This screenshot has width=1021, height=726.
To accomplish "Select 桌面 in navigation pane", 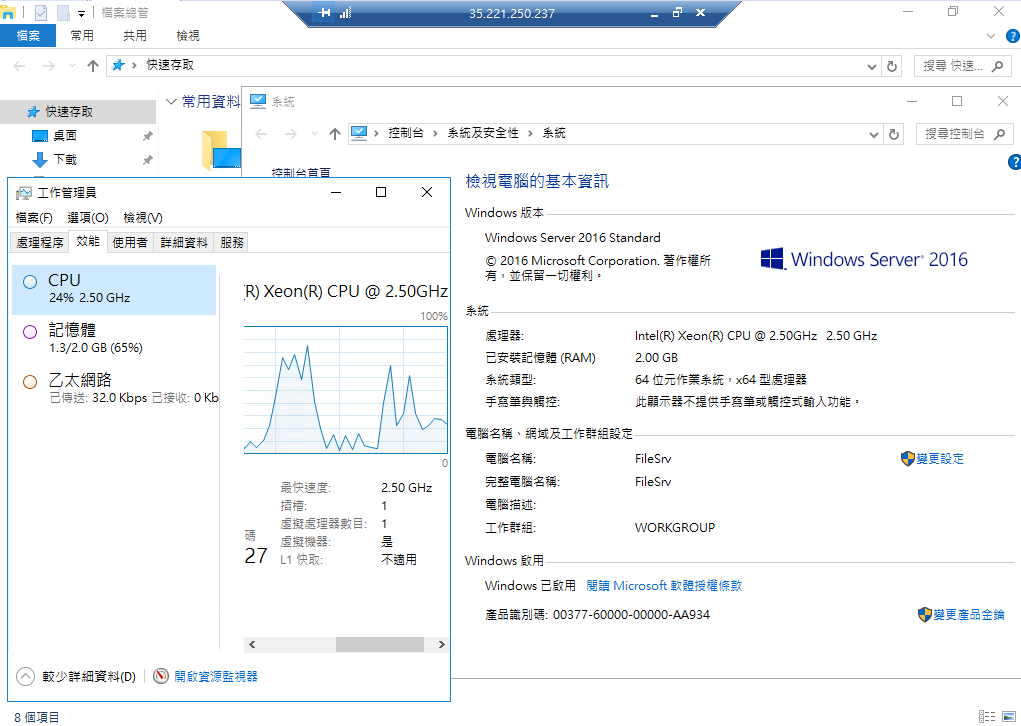I will [x=65, y=135].
